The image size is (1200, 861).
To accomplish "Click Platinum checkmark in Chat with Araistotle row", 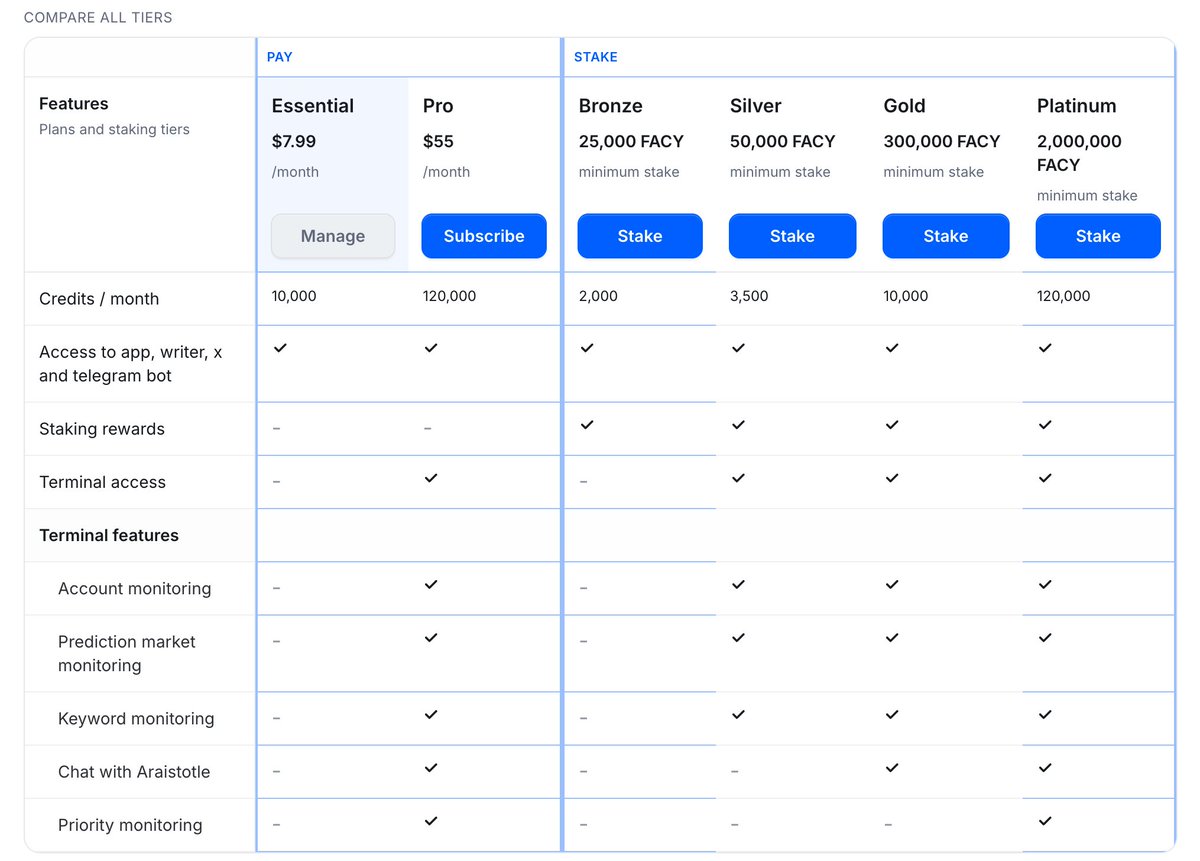I will coord(1045,768).
